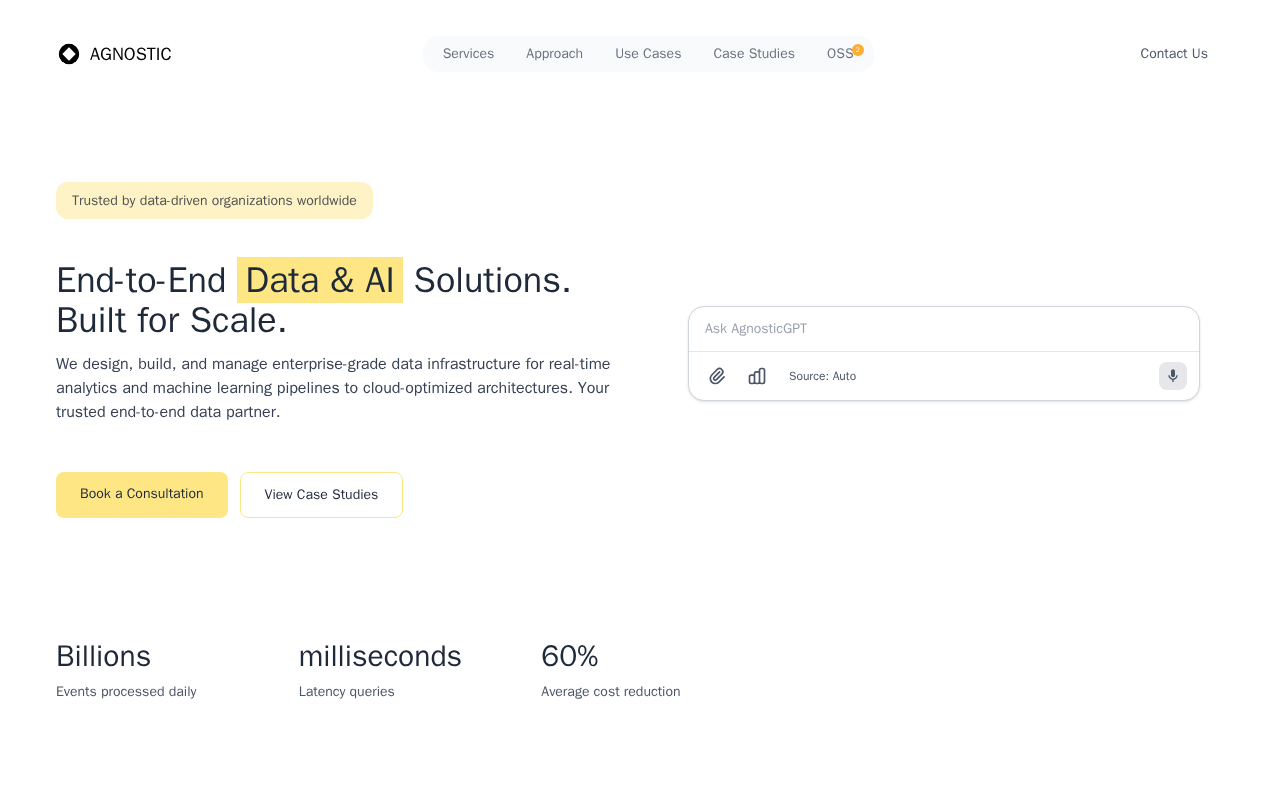Click the 'Trusted by data-driven organizations' pill
This screenshot has height=800, width=1280.
pos(214,201)
